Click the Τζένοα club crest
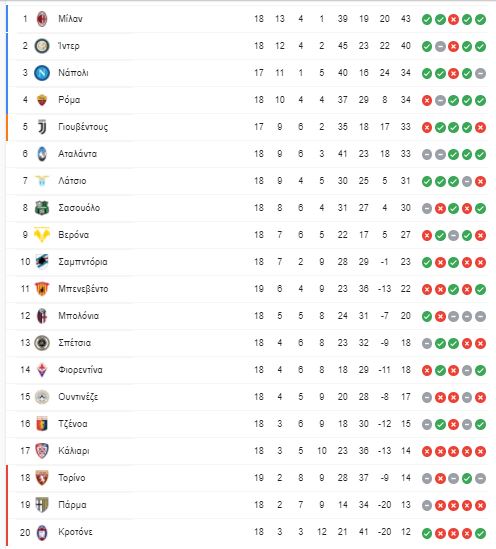Image resolution: width=496 pixels, height=549 pixels. coord(42,424)
